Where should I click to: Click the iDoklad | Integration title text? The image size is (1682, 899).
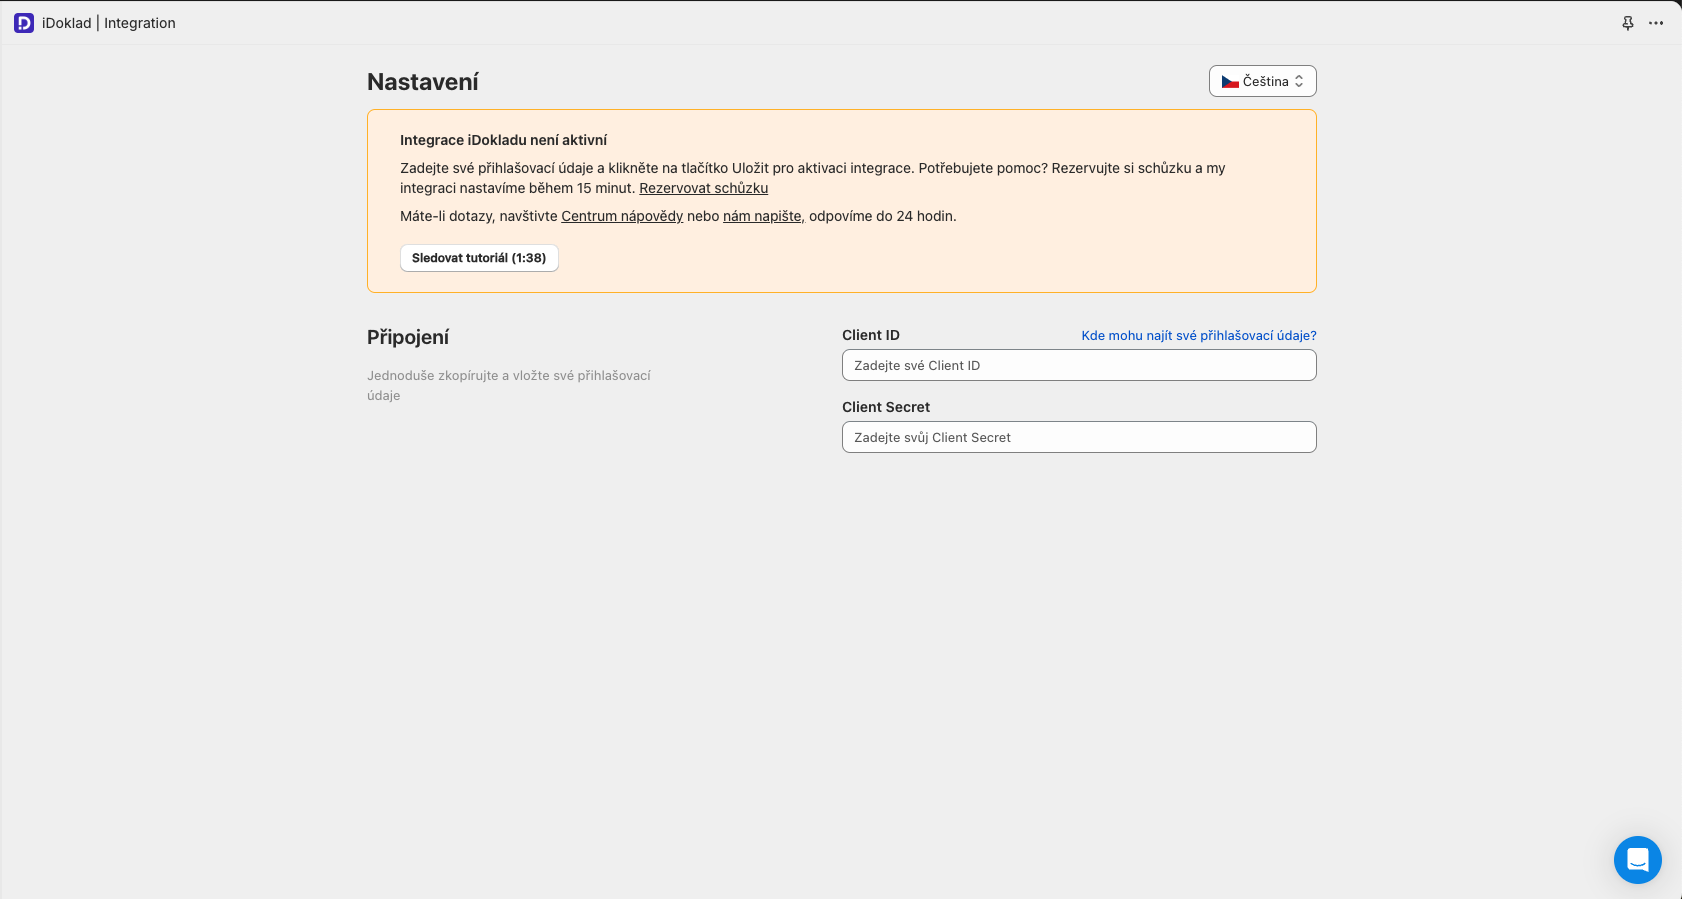109,23
